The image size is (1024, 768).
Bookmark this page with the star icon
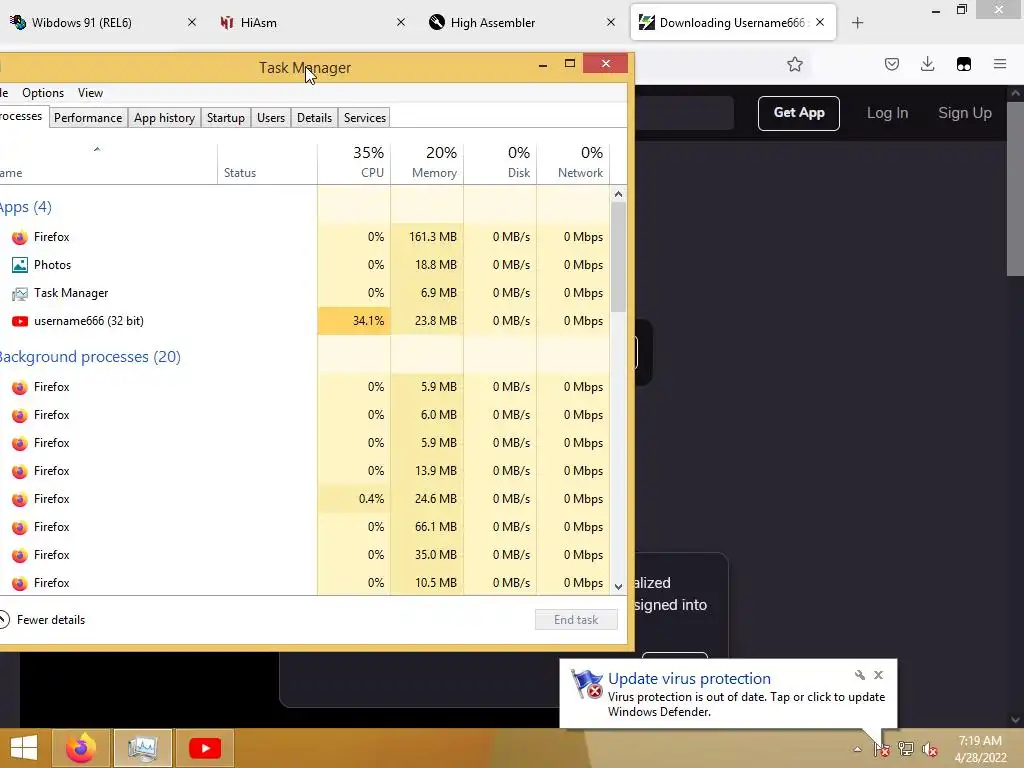pyautogui.click(x=795, y=64)
